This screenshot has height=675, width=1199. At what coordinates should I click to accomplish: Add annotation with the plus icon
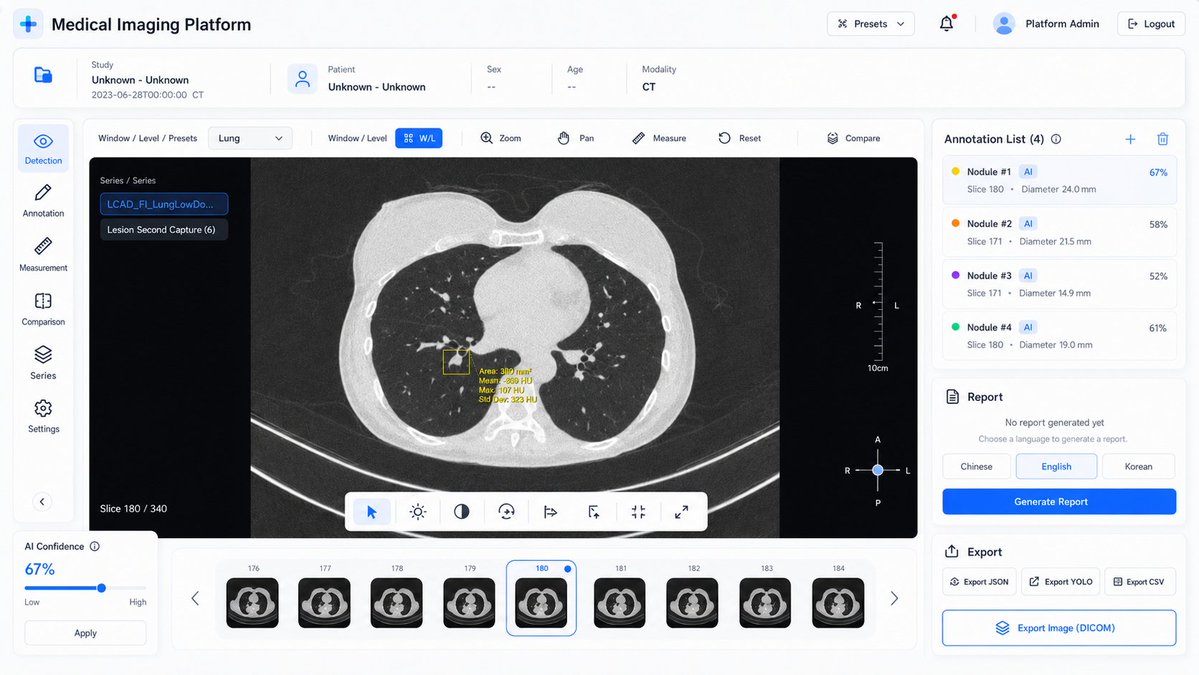click(x=1130, y=139)
